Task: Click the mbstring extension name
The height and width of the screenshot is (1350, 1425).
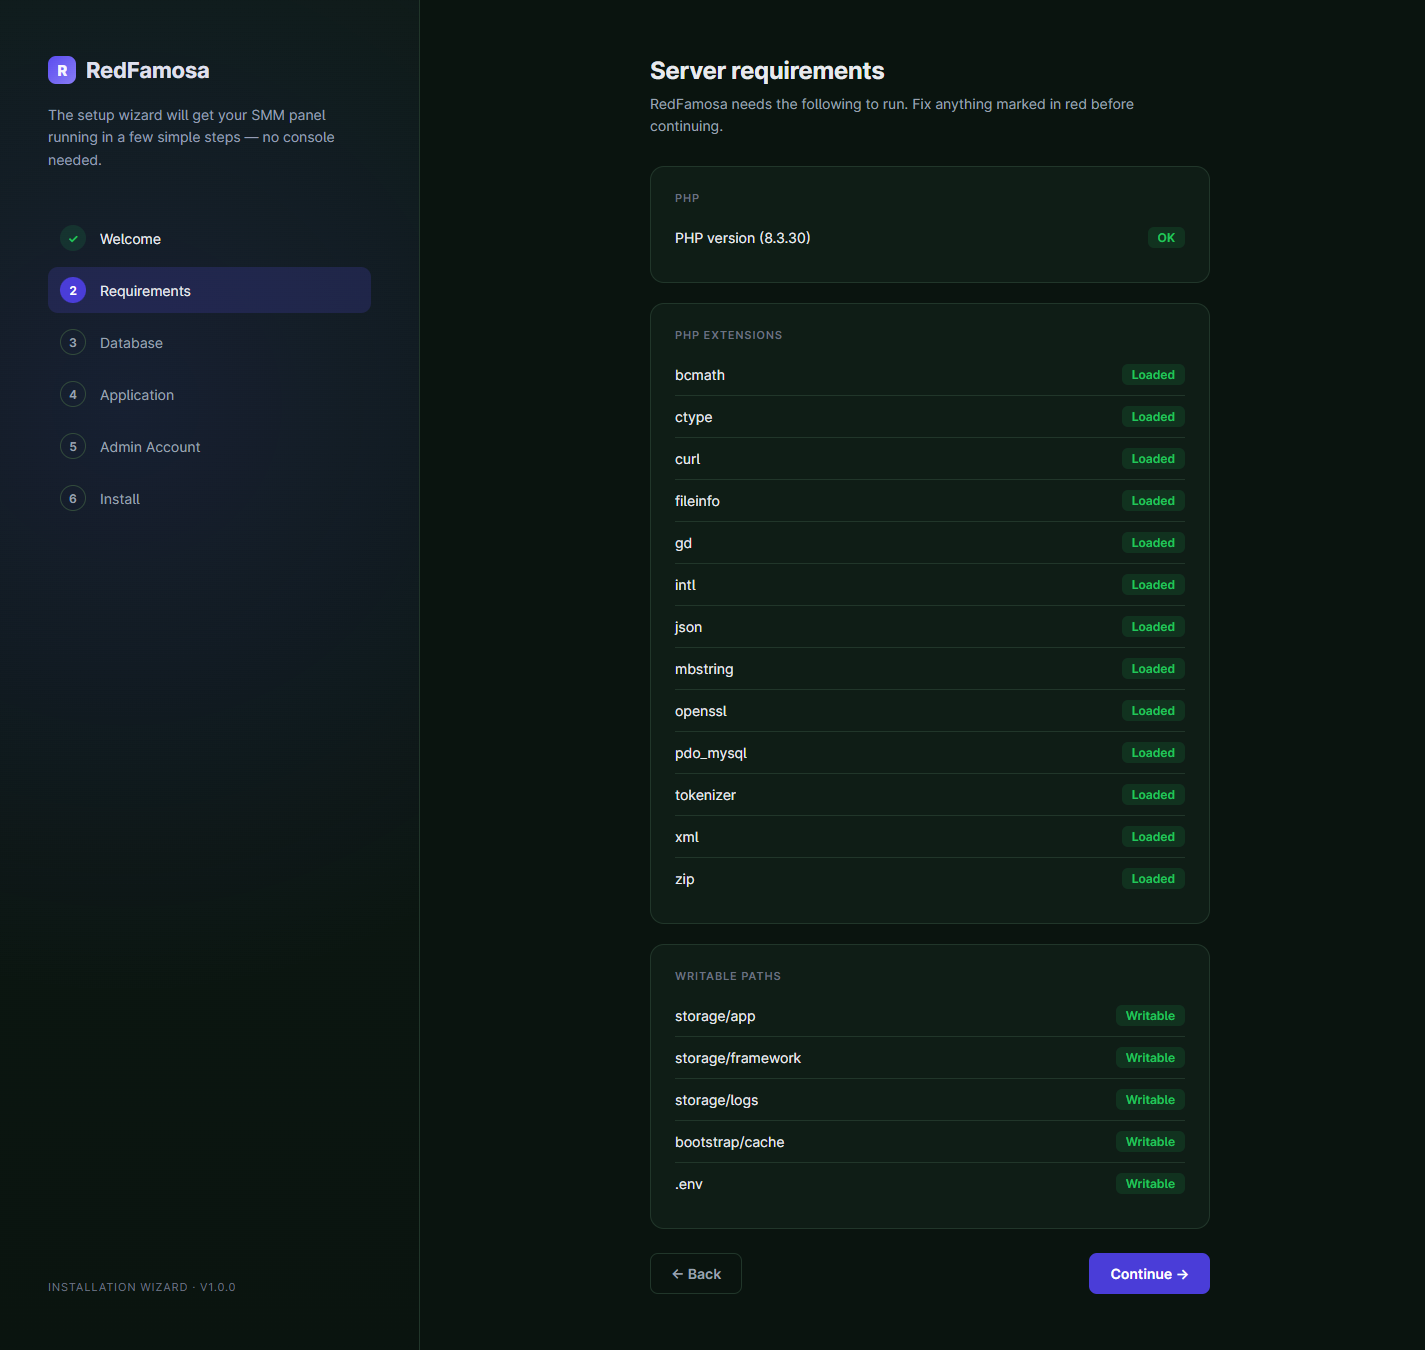Action: pos(704,669)
